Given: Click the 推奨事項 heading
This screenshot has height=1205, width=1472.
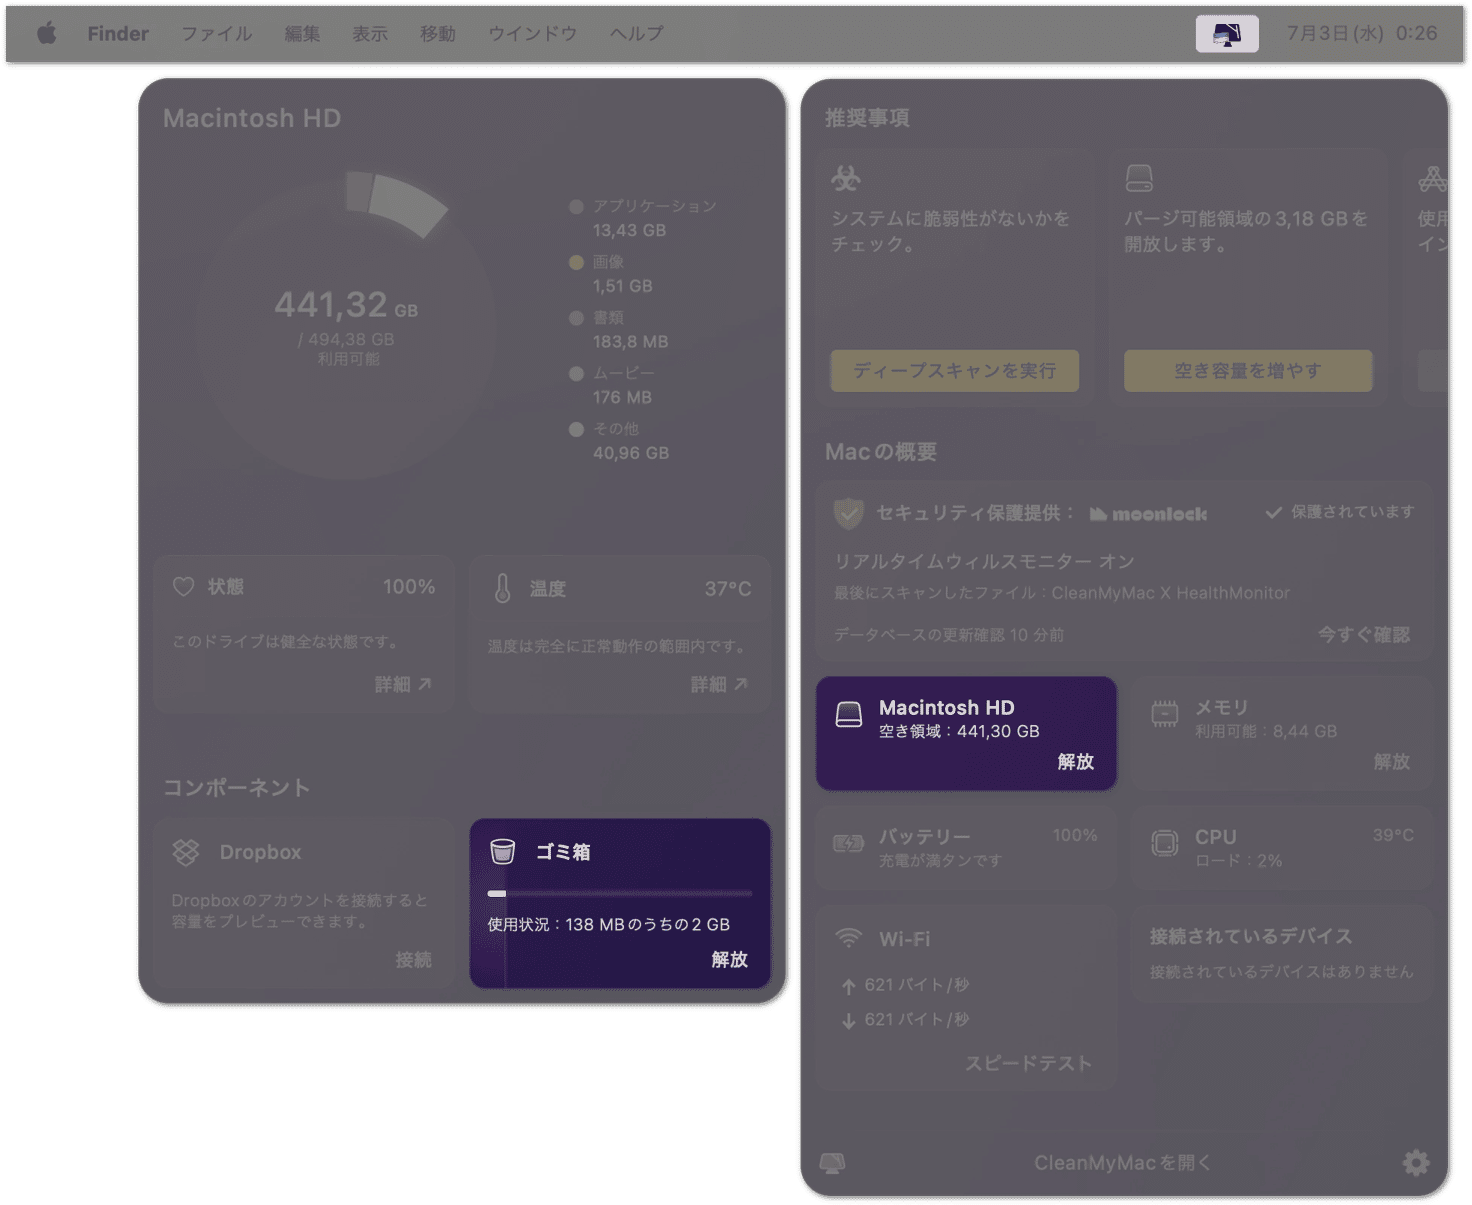Looking at the screenshot, I should pos(867,118).
